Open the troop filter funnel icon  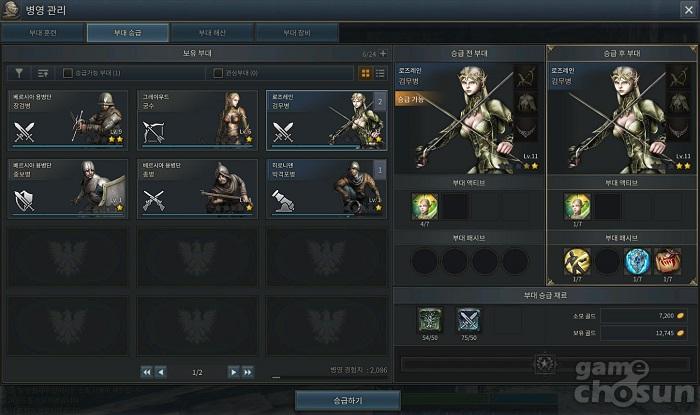pyautogui.click(x=19, y=73)
